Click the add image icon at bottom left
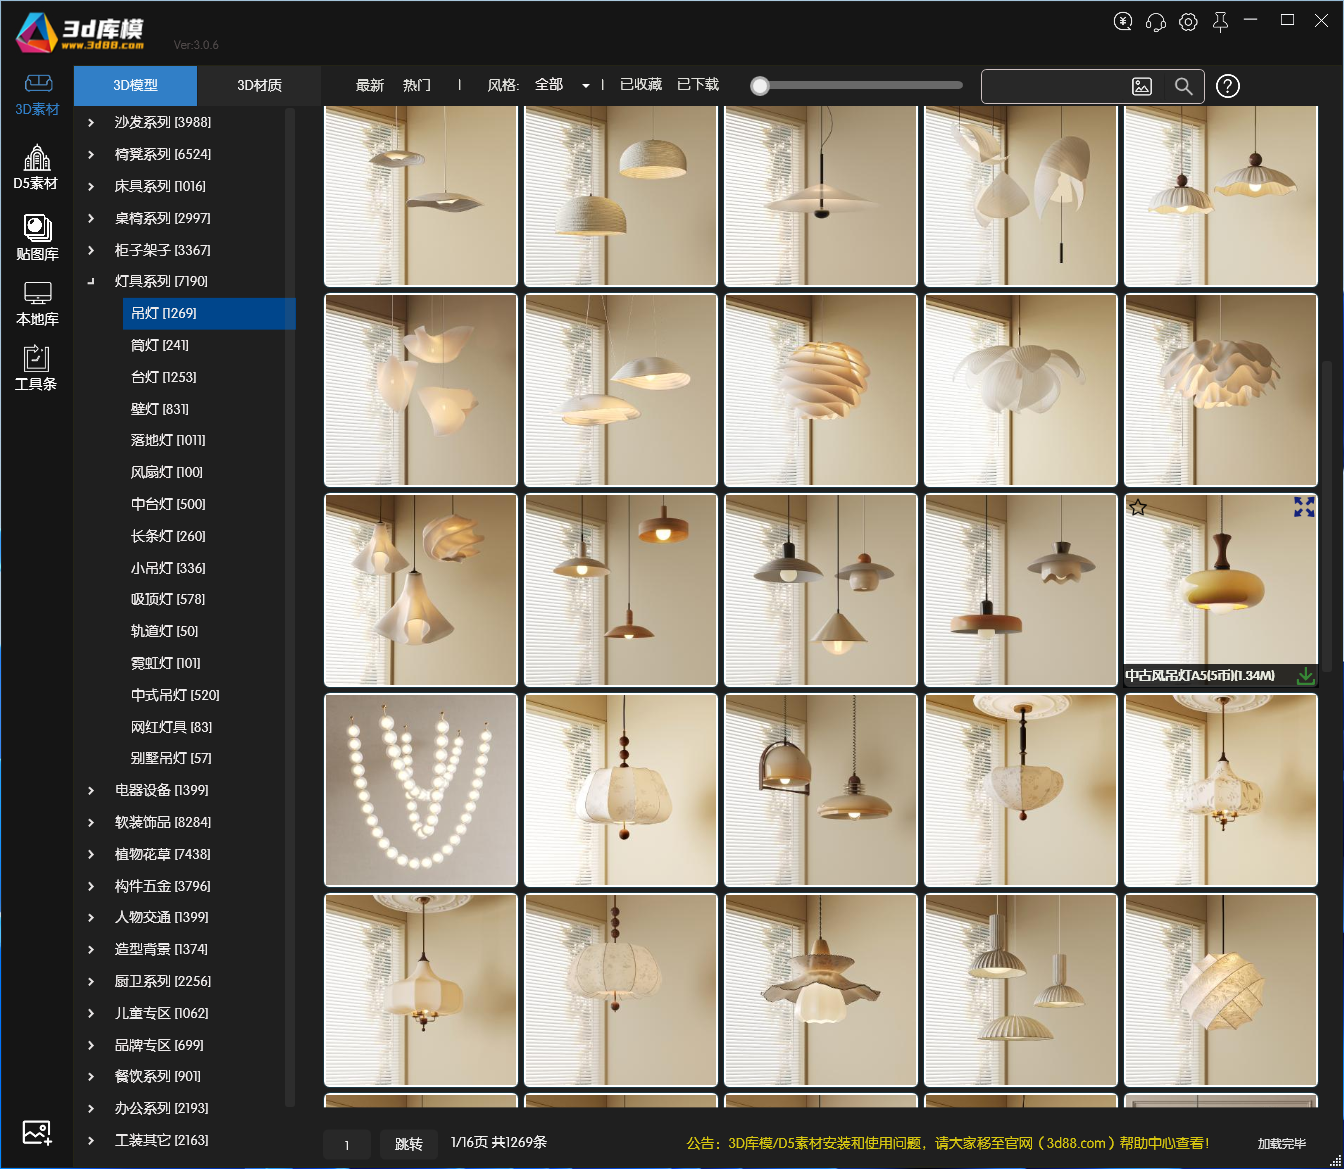This screenshot has height=1169, width=1344. click(x=37, y=1133)
